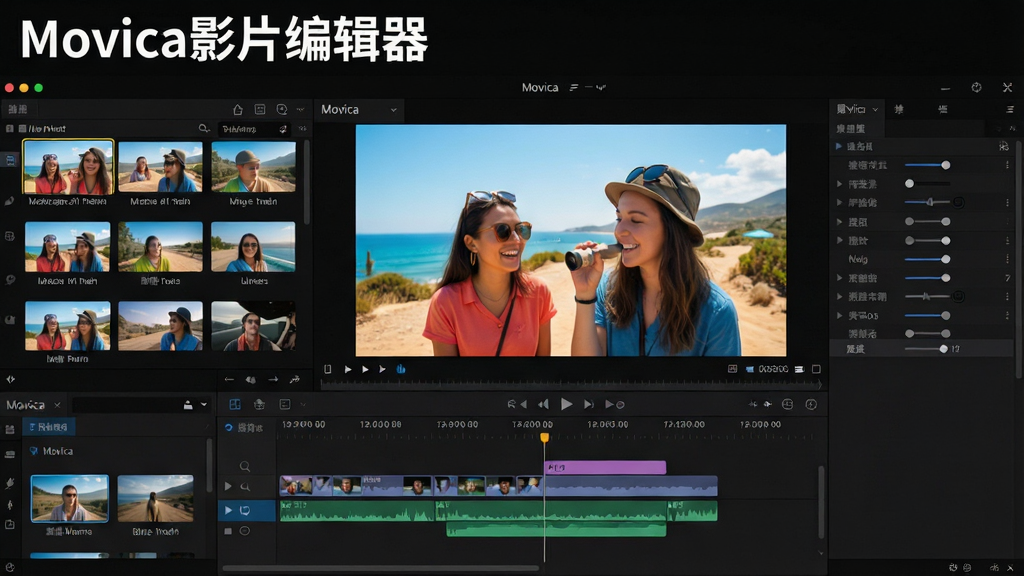Open the camera icon in the left sidebar
Image resolution: width=1024 pixels, height=576 pixels.
click(10, 320)
